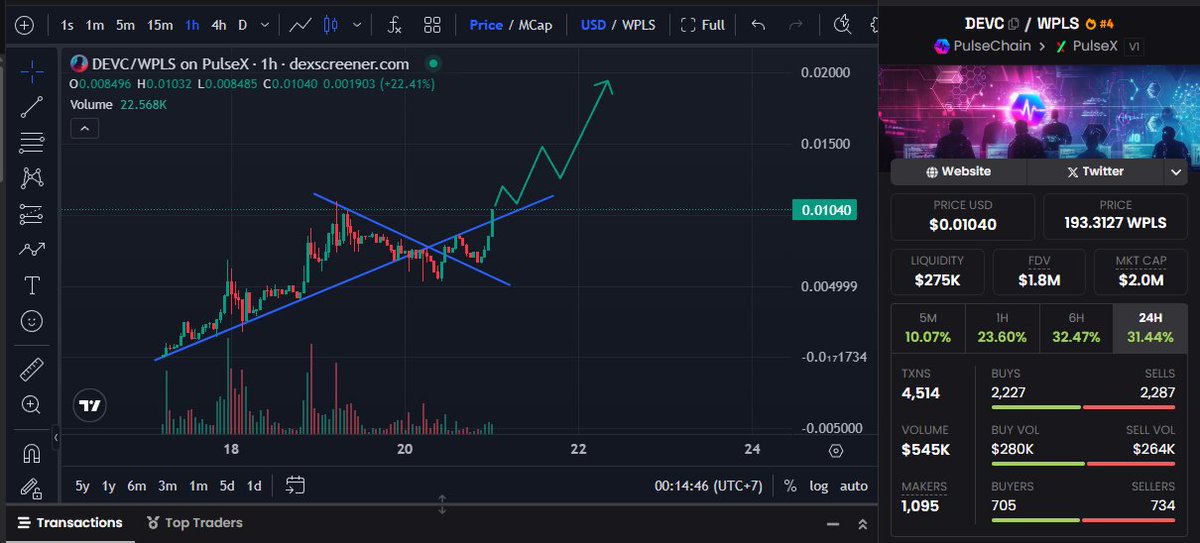1200x543 pixels.
Task: Select the candlestick chart style icon
Action: (x=332, y=25)
